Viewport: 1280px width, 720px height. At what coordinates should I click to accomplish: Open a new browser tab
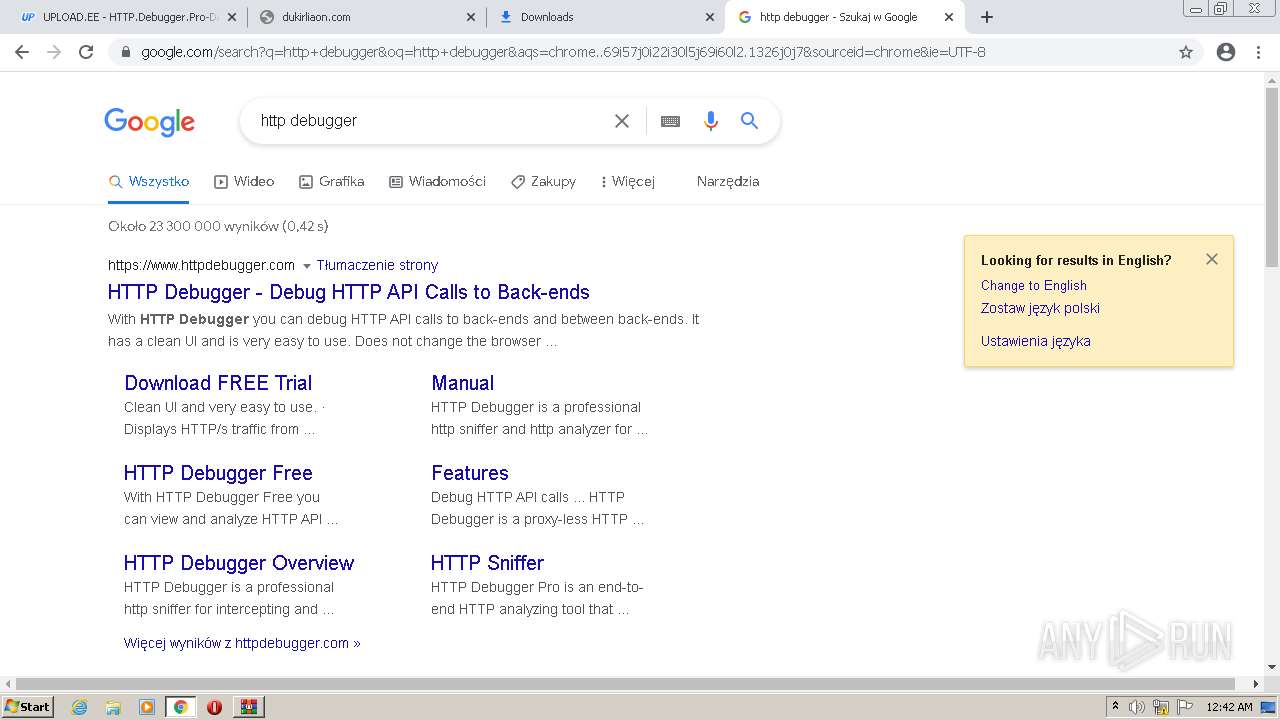pyautogui.click(x=987, y=17)
